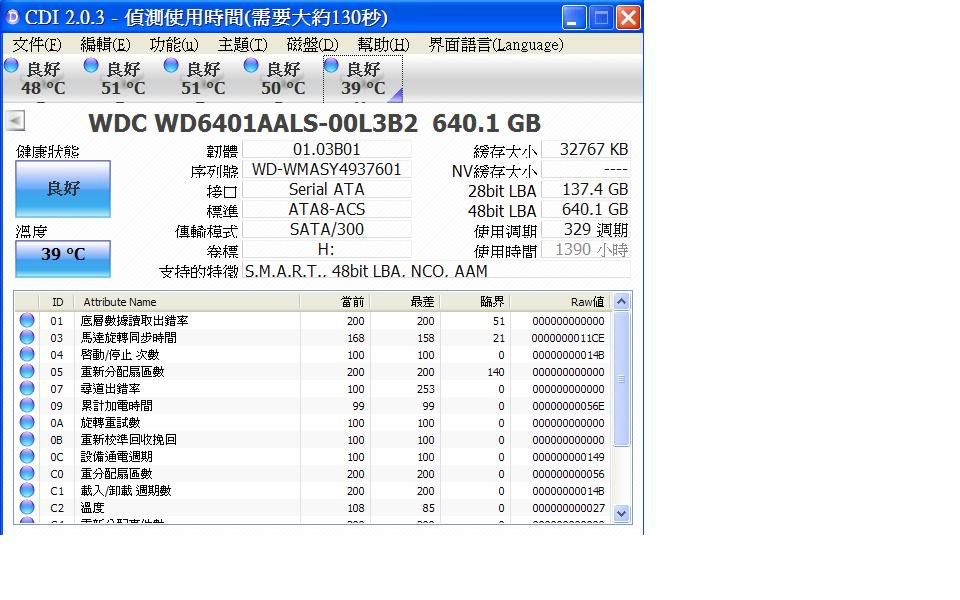The height and width of the screenshot is (600, 960).
Task: Select the 重新校準回收挽回 attribute name
Action: (129, 440)
